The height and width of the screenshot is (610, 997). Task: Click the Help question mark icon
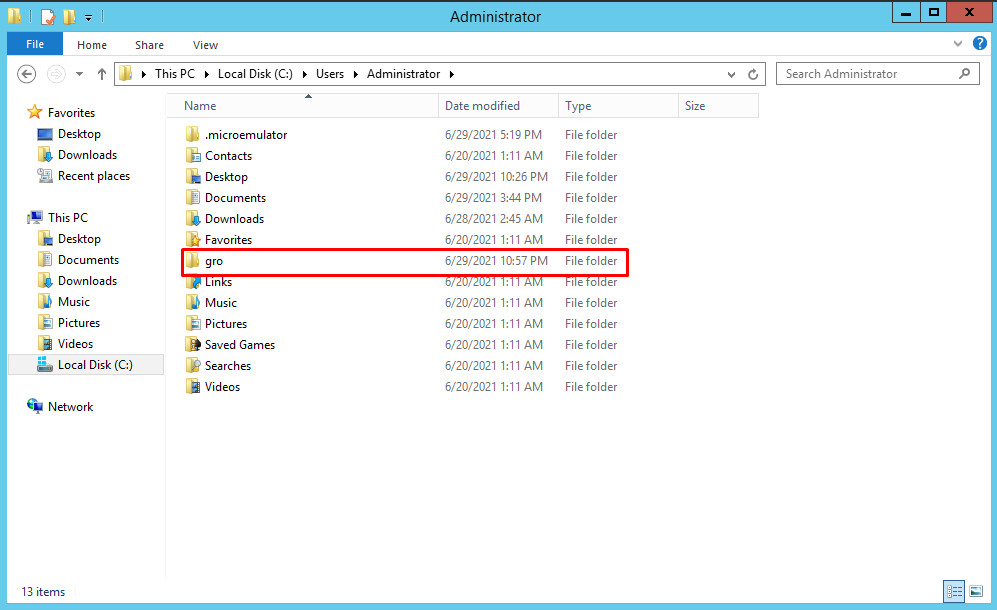pyautogui.click(x=980, y=44)
